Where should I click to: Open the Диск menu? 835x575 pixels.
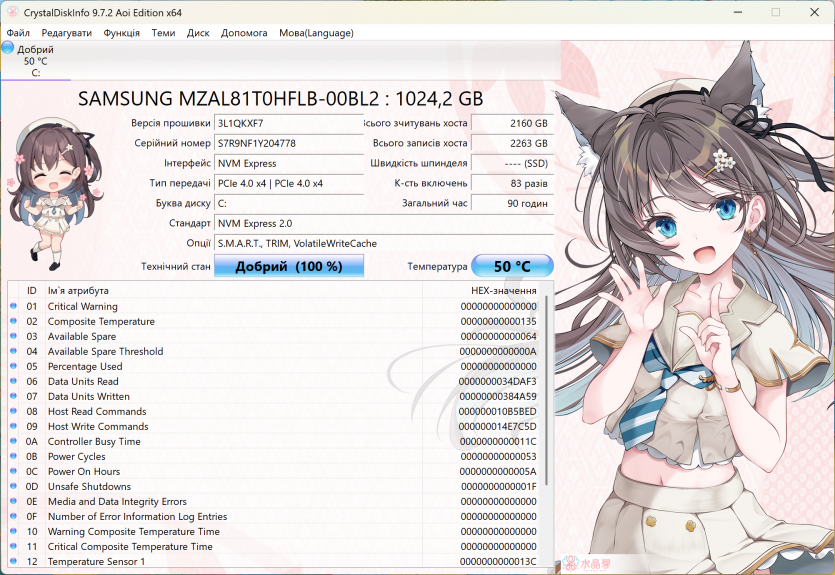(x=198, y=33)
